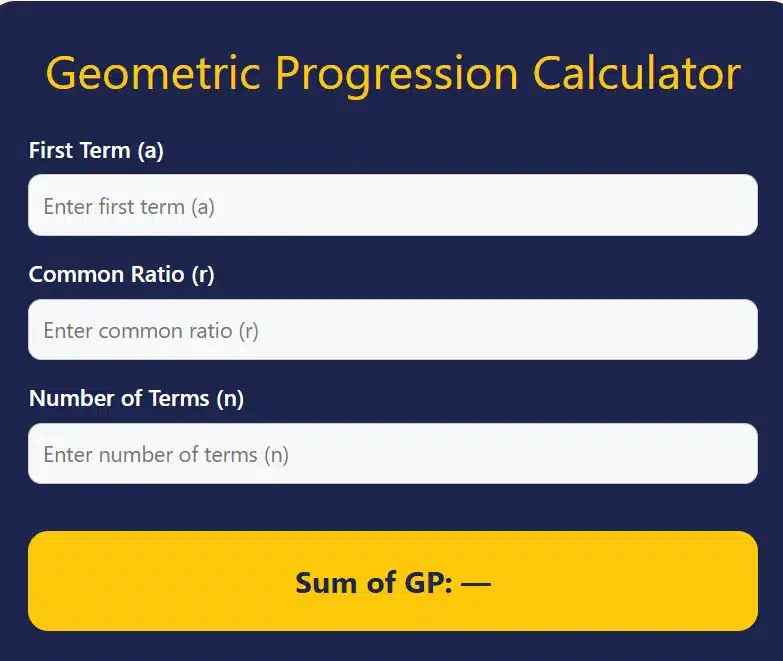Viewport: 783px width, 661px height.
Task: Click the dash in Sum of GP
Action: [x=476, y=583]
